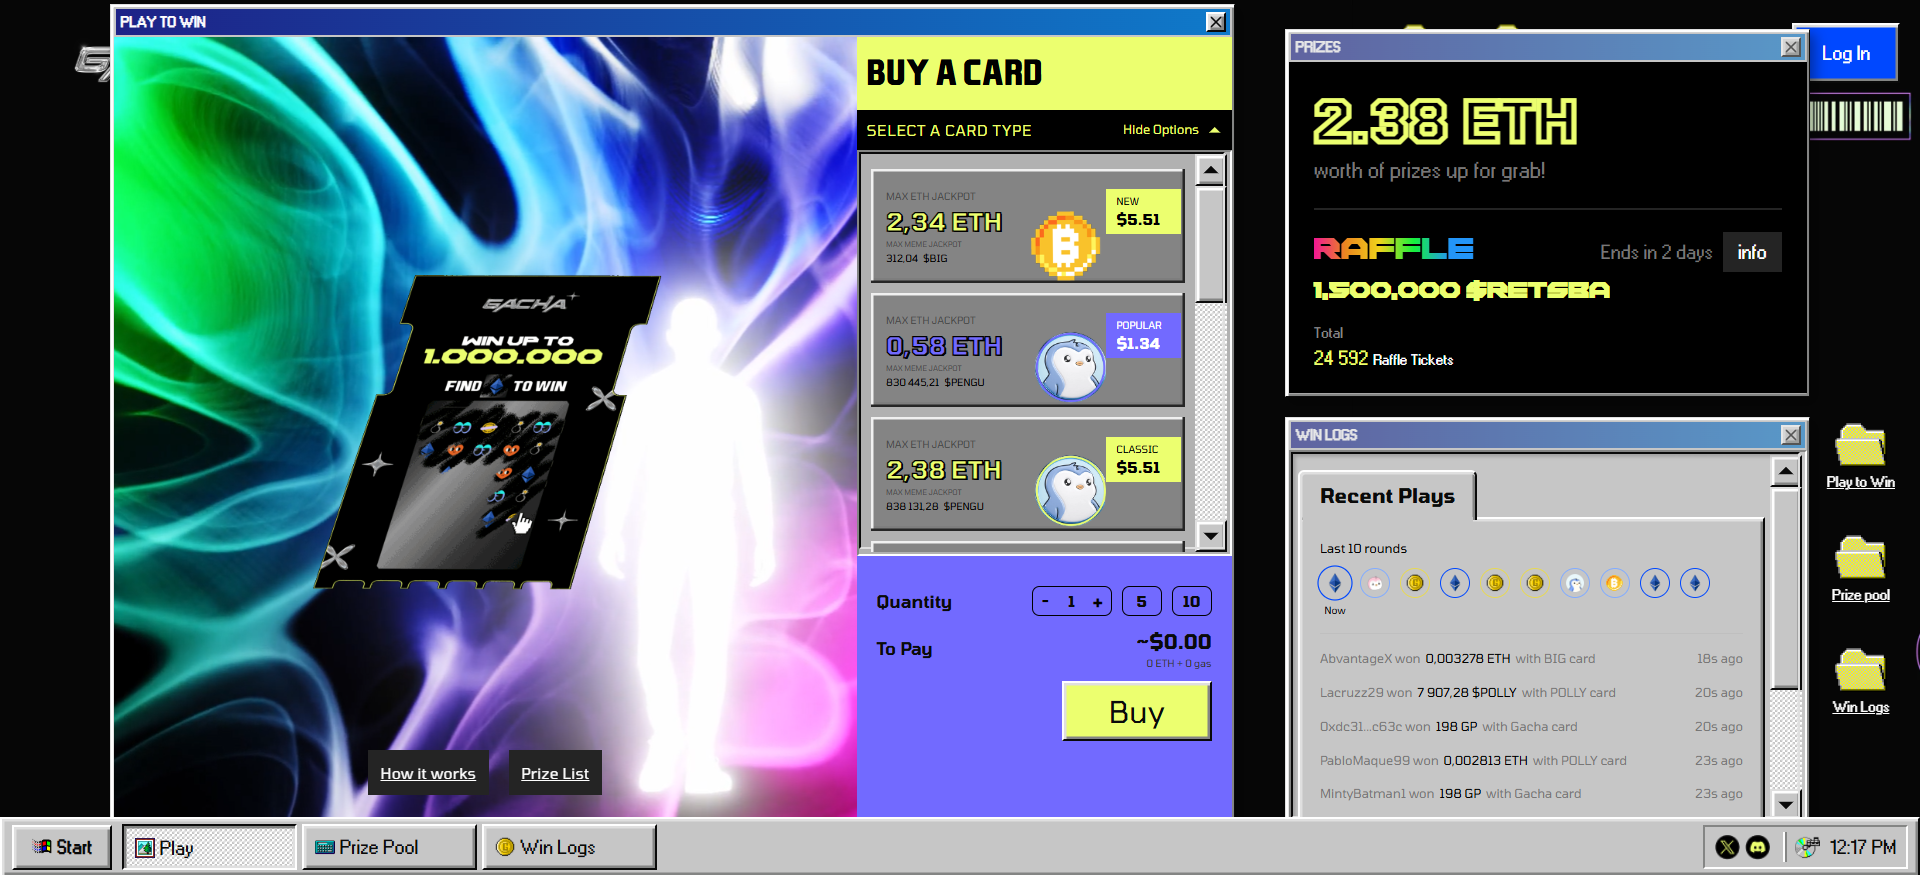Click the most recent round icon labeled Now
The image size is (1920, 875).
pos(1334,583)
